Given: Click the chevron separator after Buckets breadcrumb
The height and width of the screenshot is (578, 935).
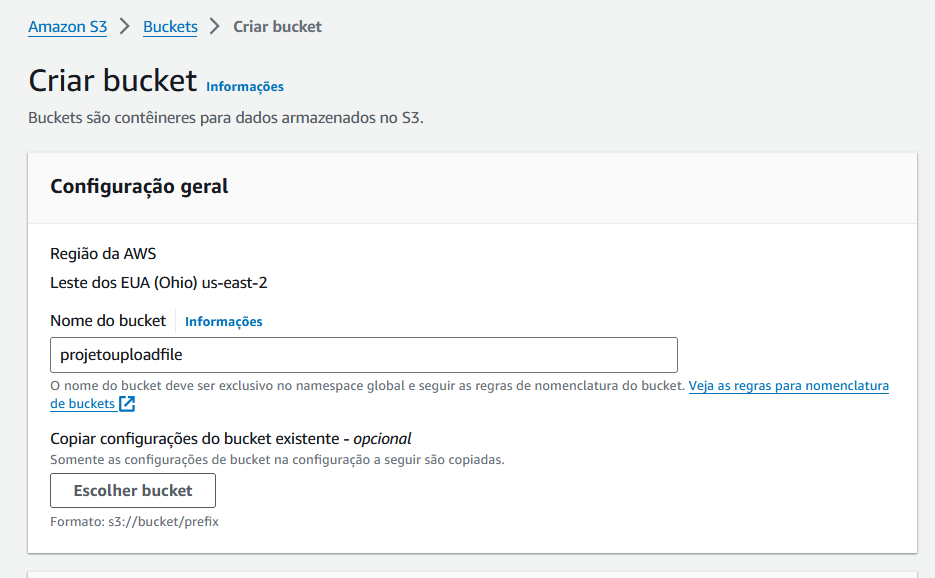Looking at the screenshot, I should [x=215, y=26].
